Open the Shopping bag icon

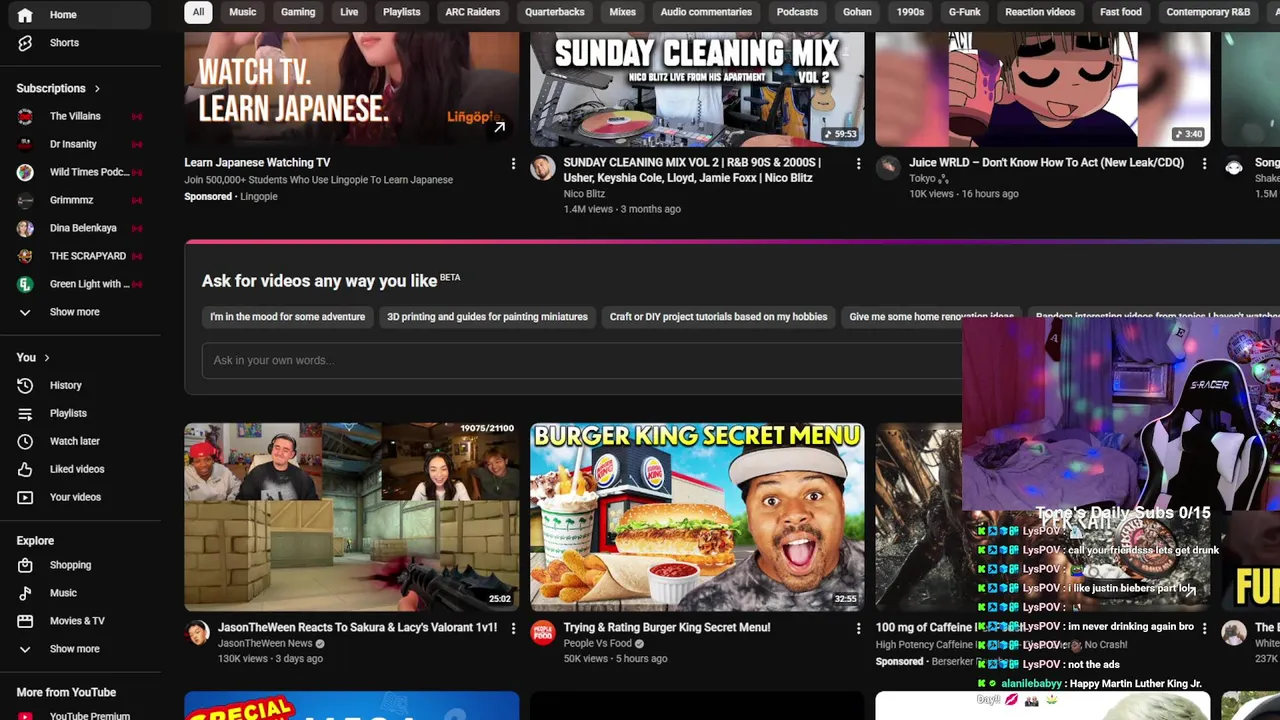coord(25,565)
